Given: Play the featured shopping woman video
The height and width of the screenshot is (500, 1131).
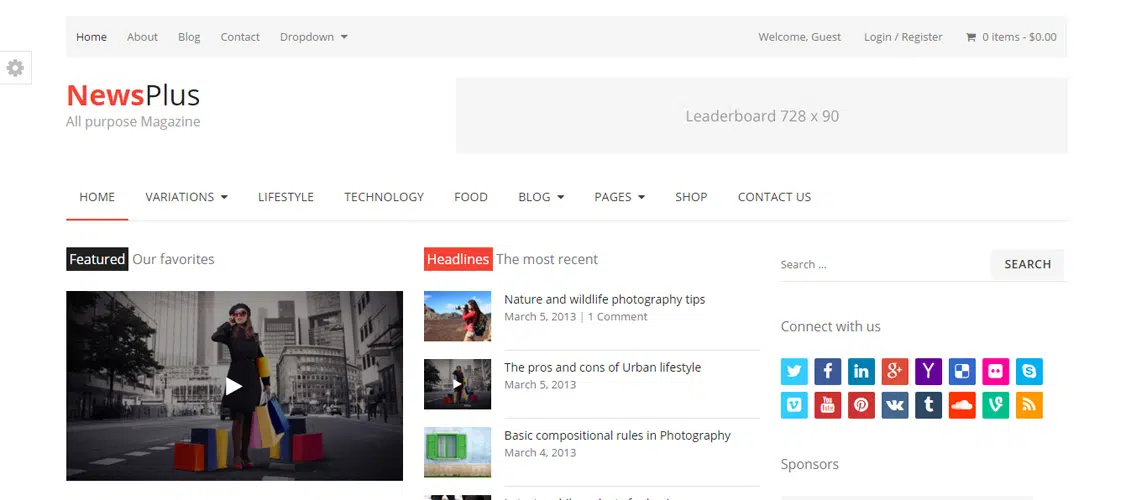Looking at the screenshot, I should point(234,386).
